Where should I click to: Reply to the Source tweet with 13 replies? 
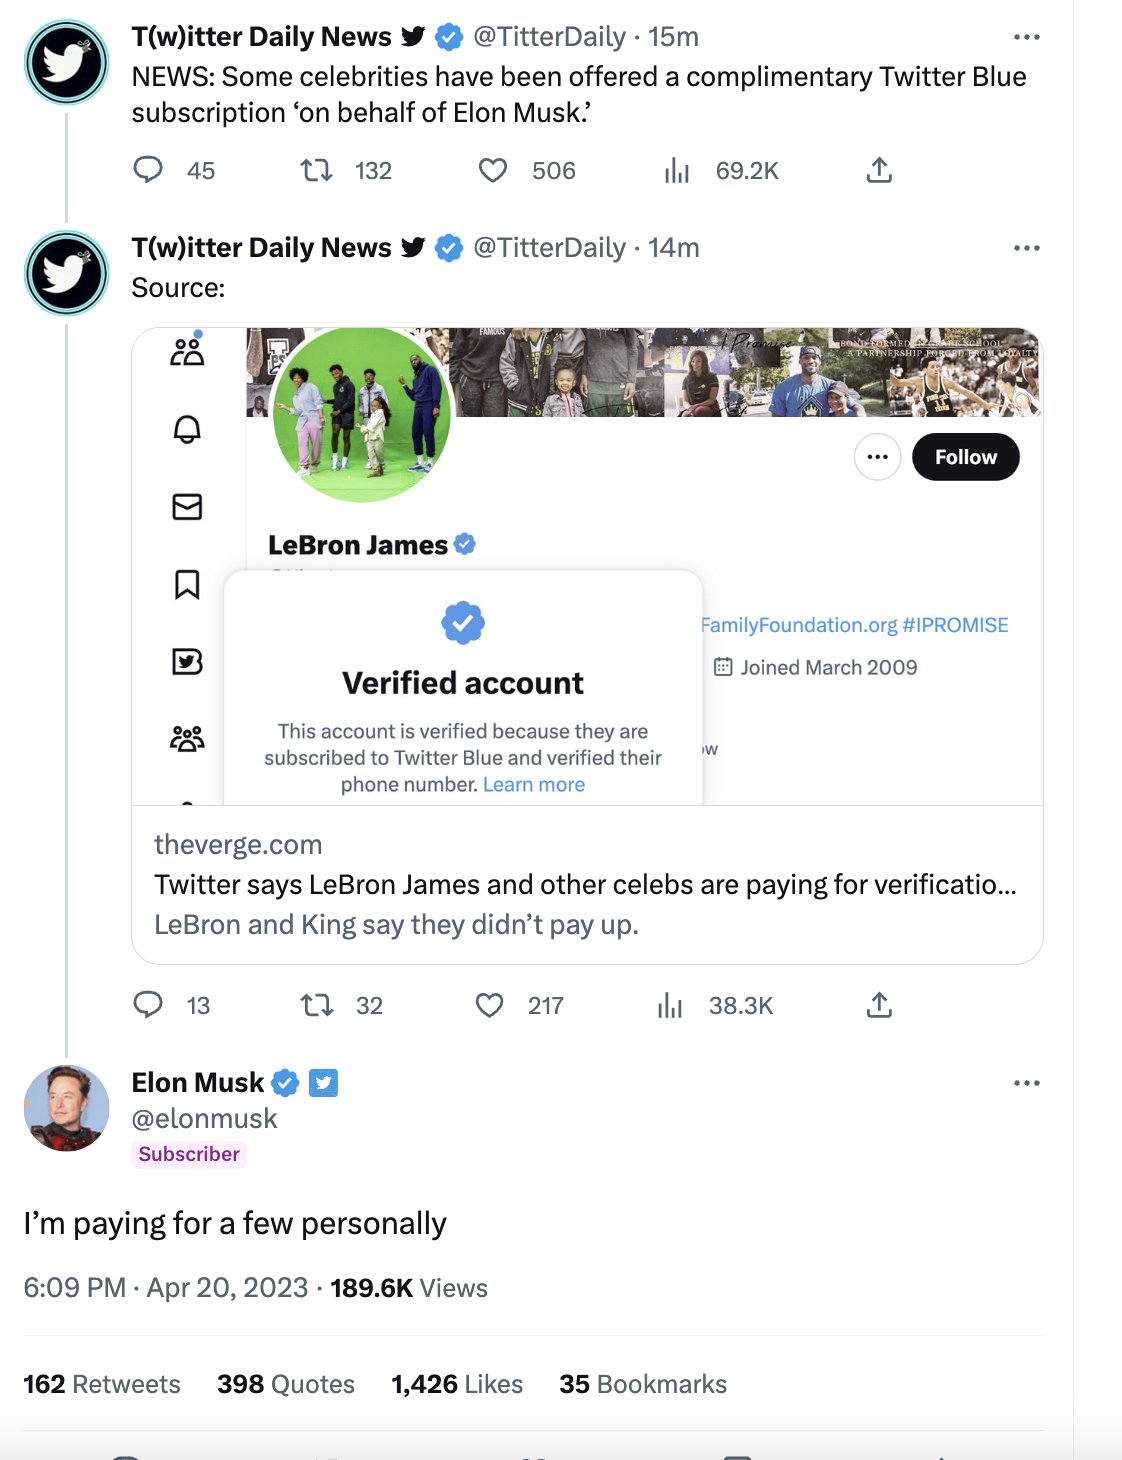[x=148, y=1005]
